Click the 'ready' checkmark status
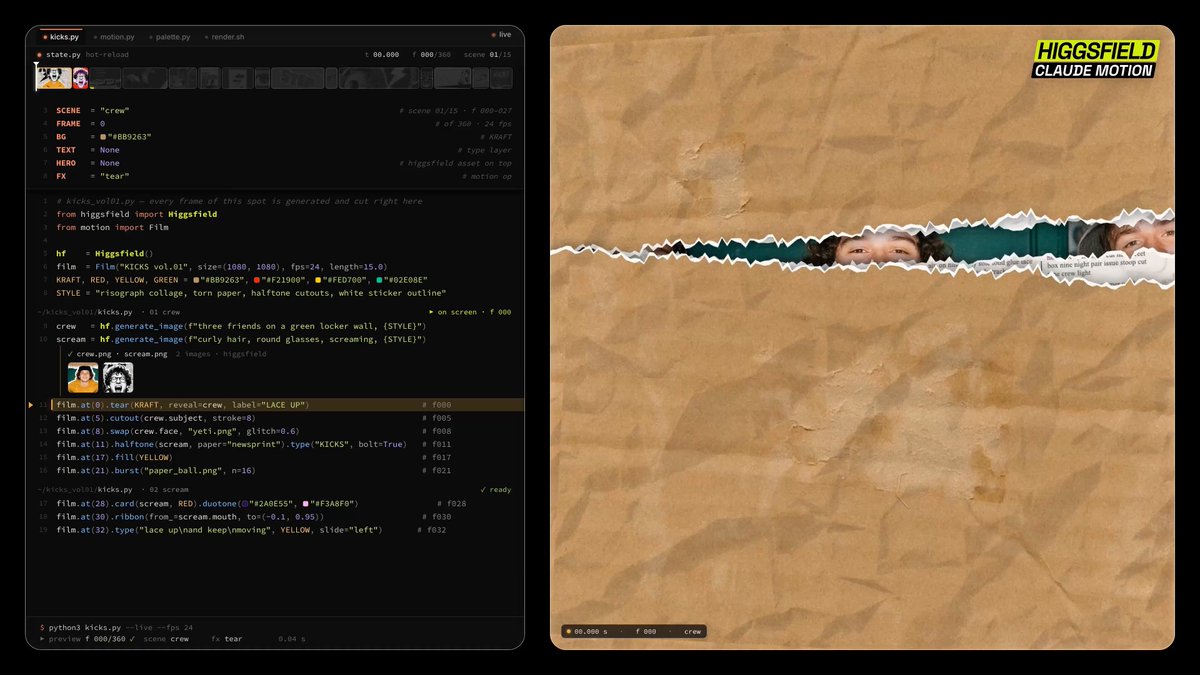The image size is (1200, 675). pos(483,490)
